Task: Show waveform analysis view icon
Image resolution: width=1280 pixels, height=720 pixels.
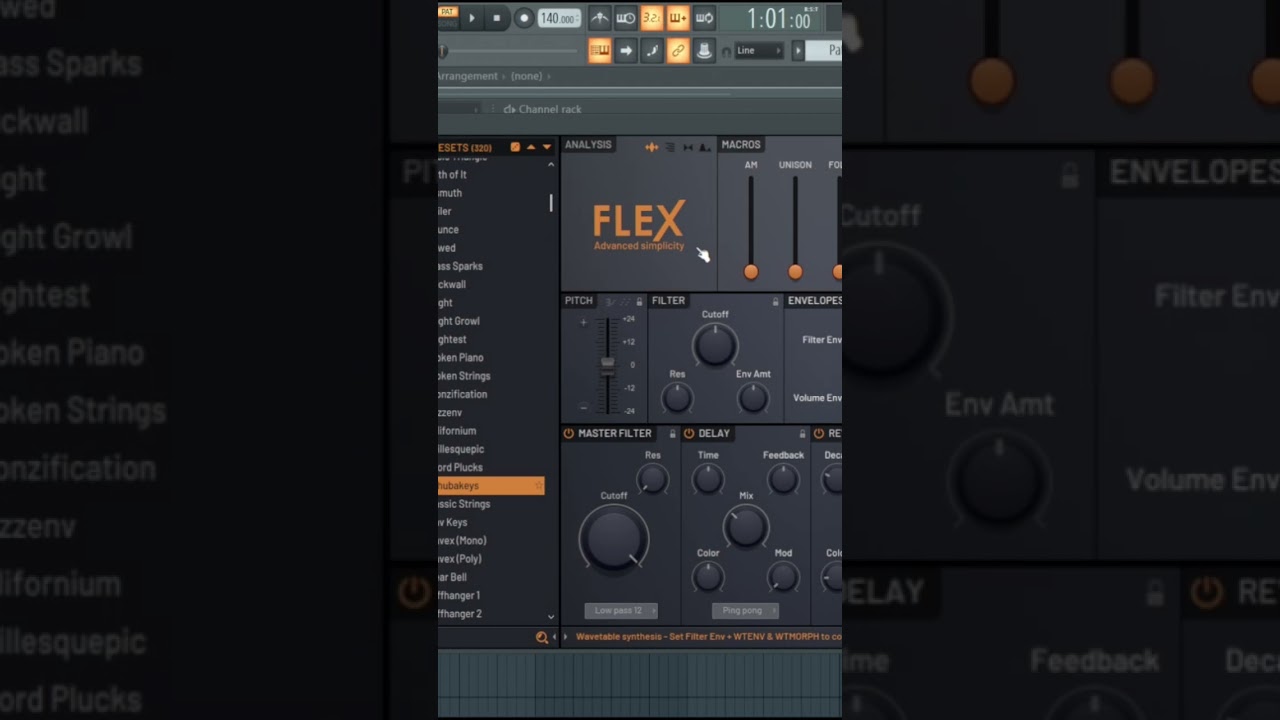Action: (652, 147)
